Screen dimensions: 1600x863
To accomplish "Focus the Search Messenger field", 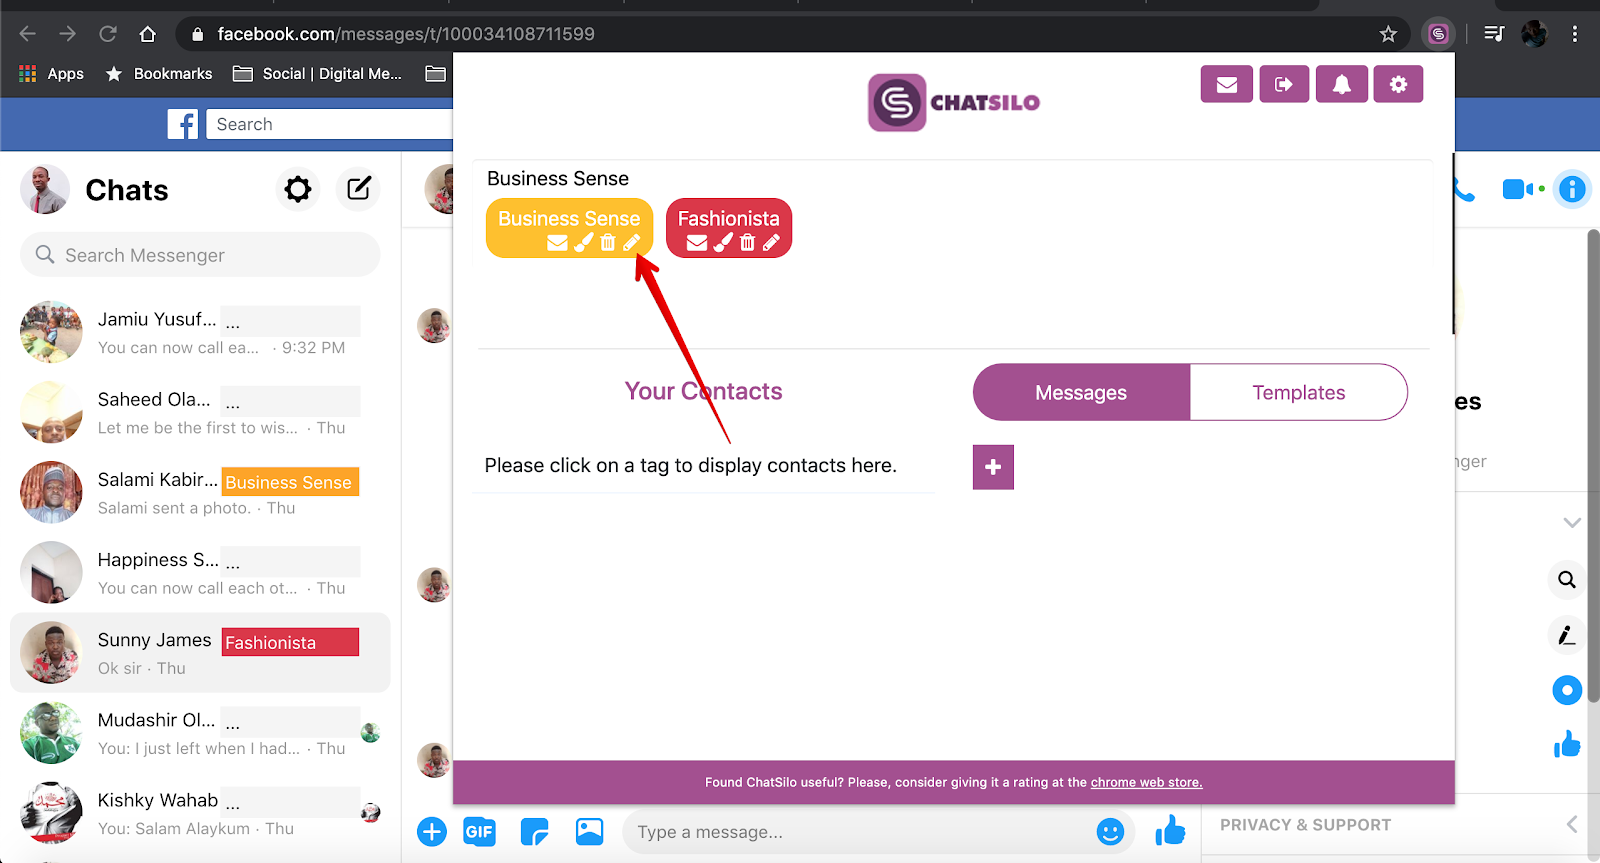I will (200, 255).
